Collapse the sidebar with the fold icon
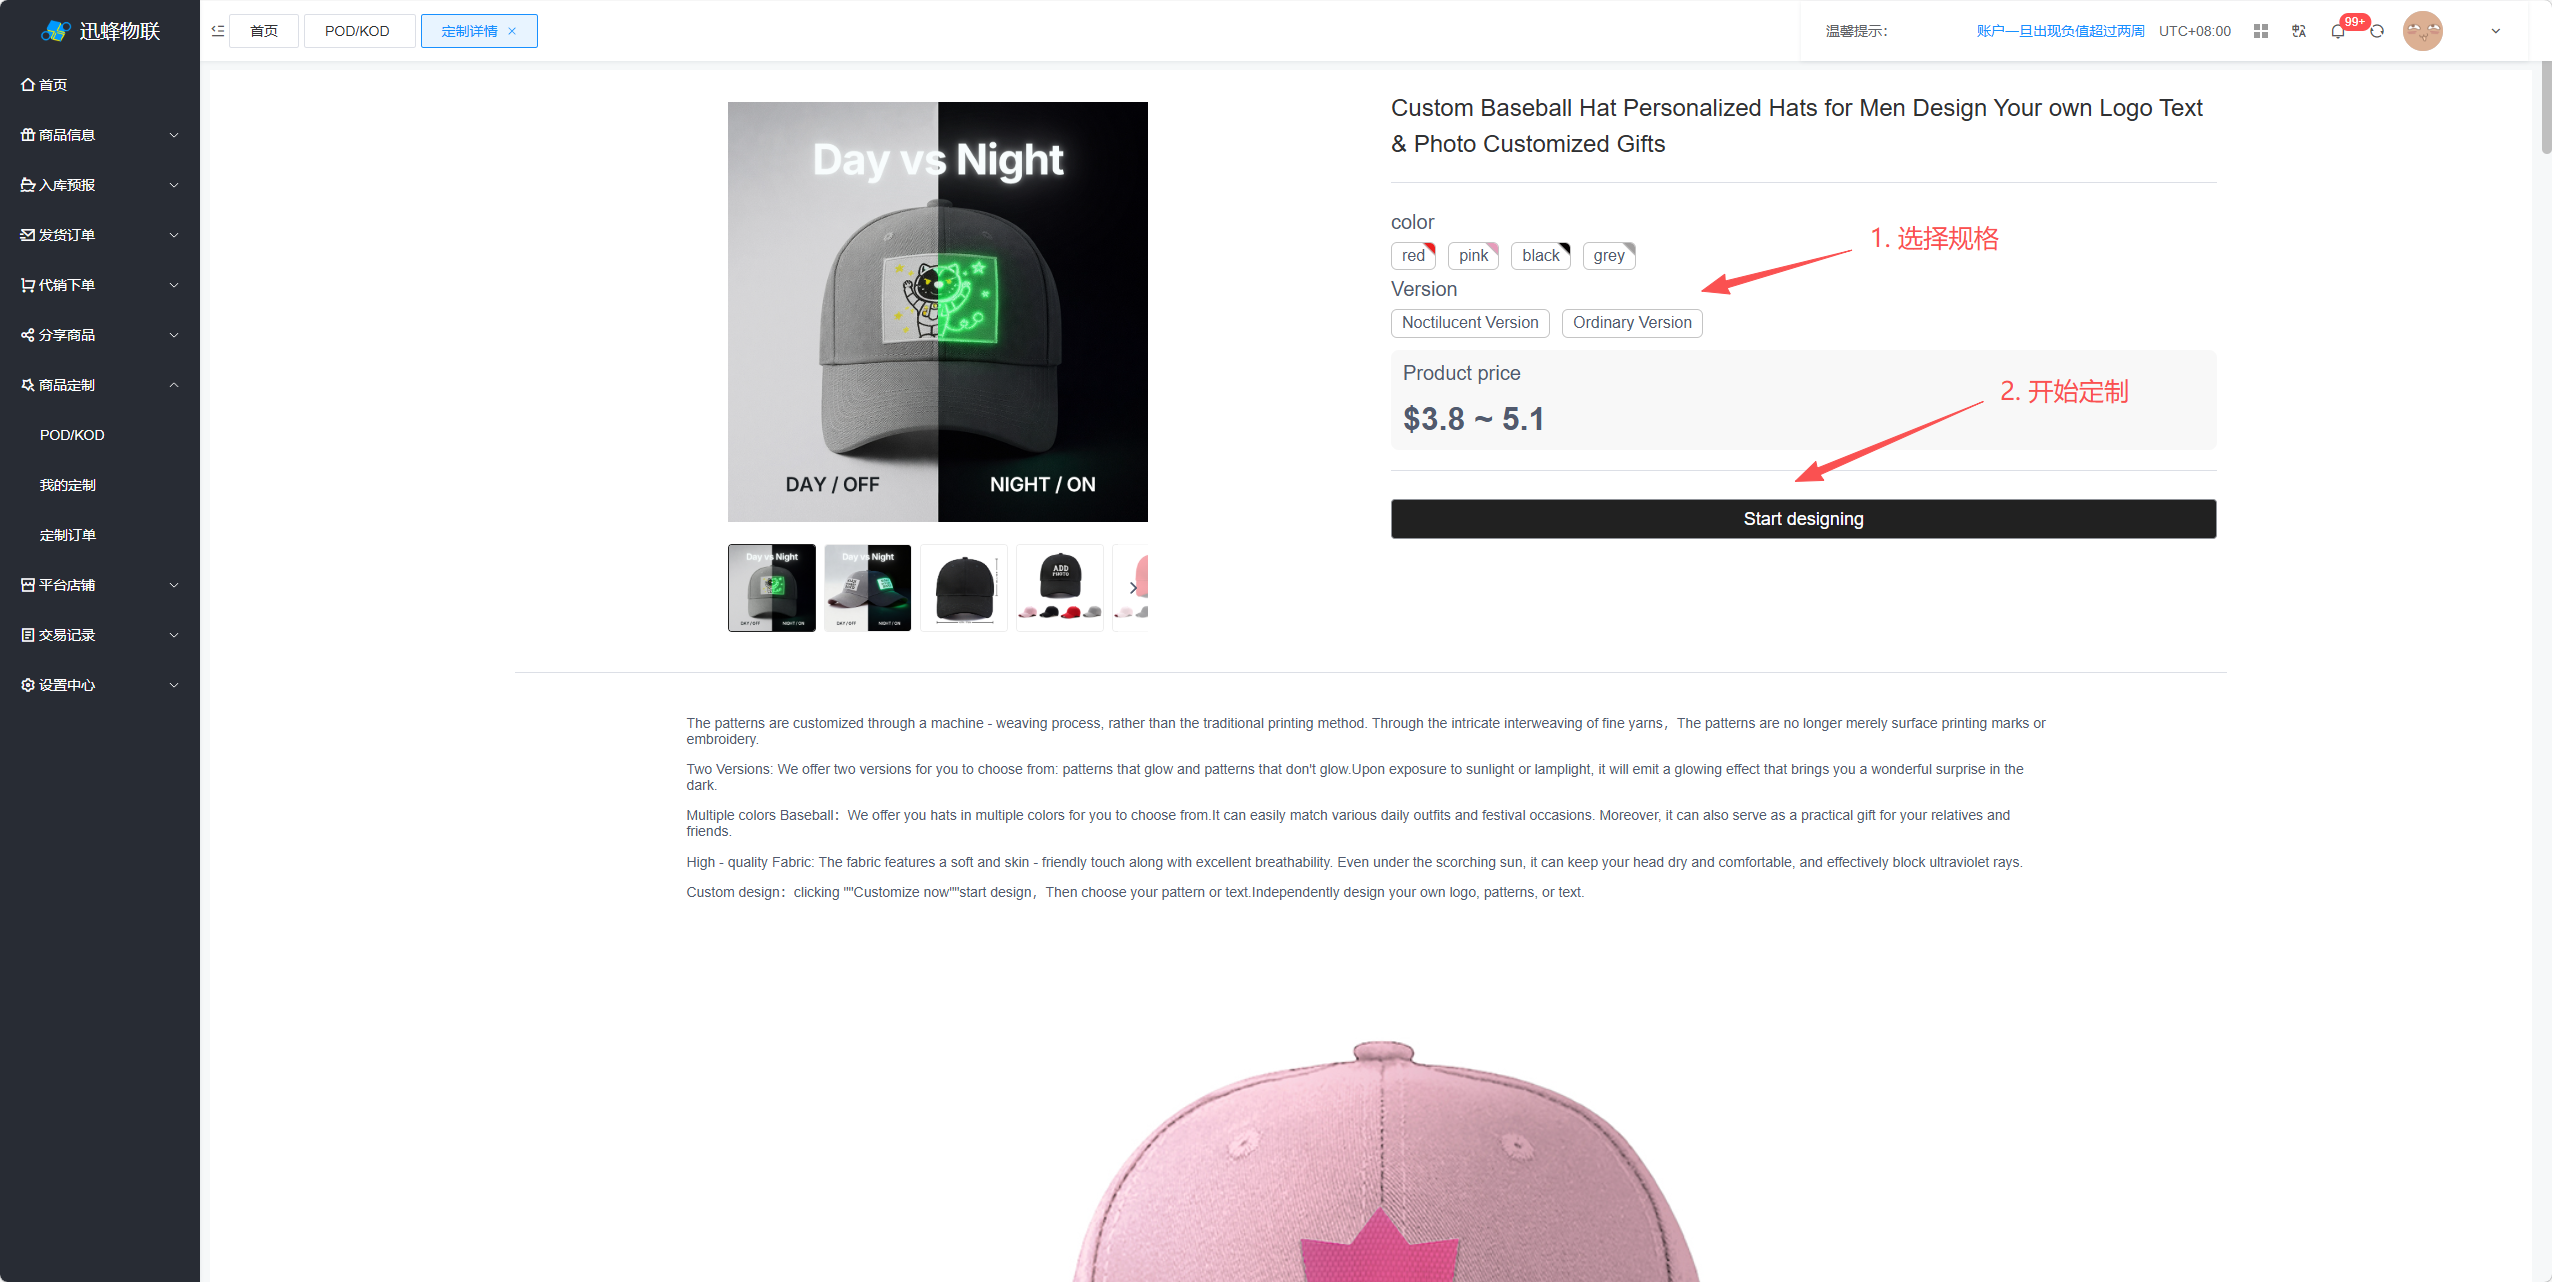This screenshot has height=1282, width=2552. [x=217, y=31]
